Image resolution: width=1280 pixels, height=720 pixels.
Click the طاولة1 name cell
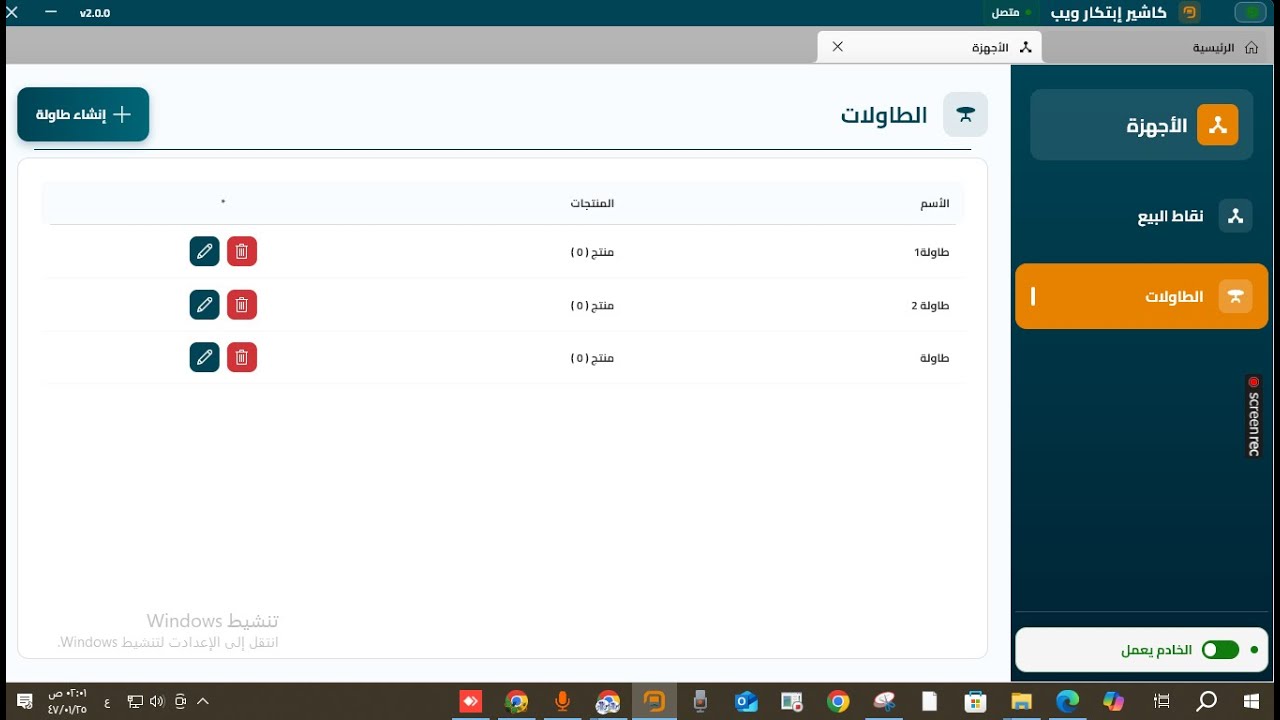click(x=931, y=252)
